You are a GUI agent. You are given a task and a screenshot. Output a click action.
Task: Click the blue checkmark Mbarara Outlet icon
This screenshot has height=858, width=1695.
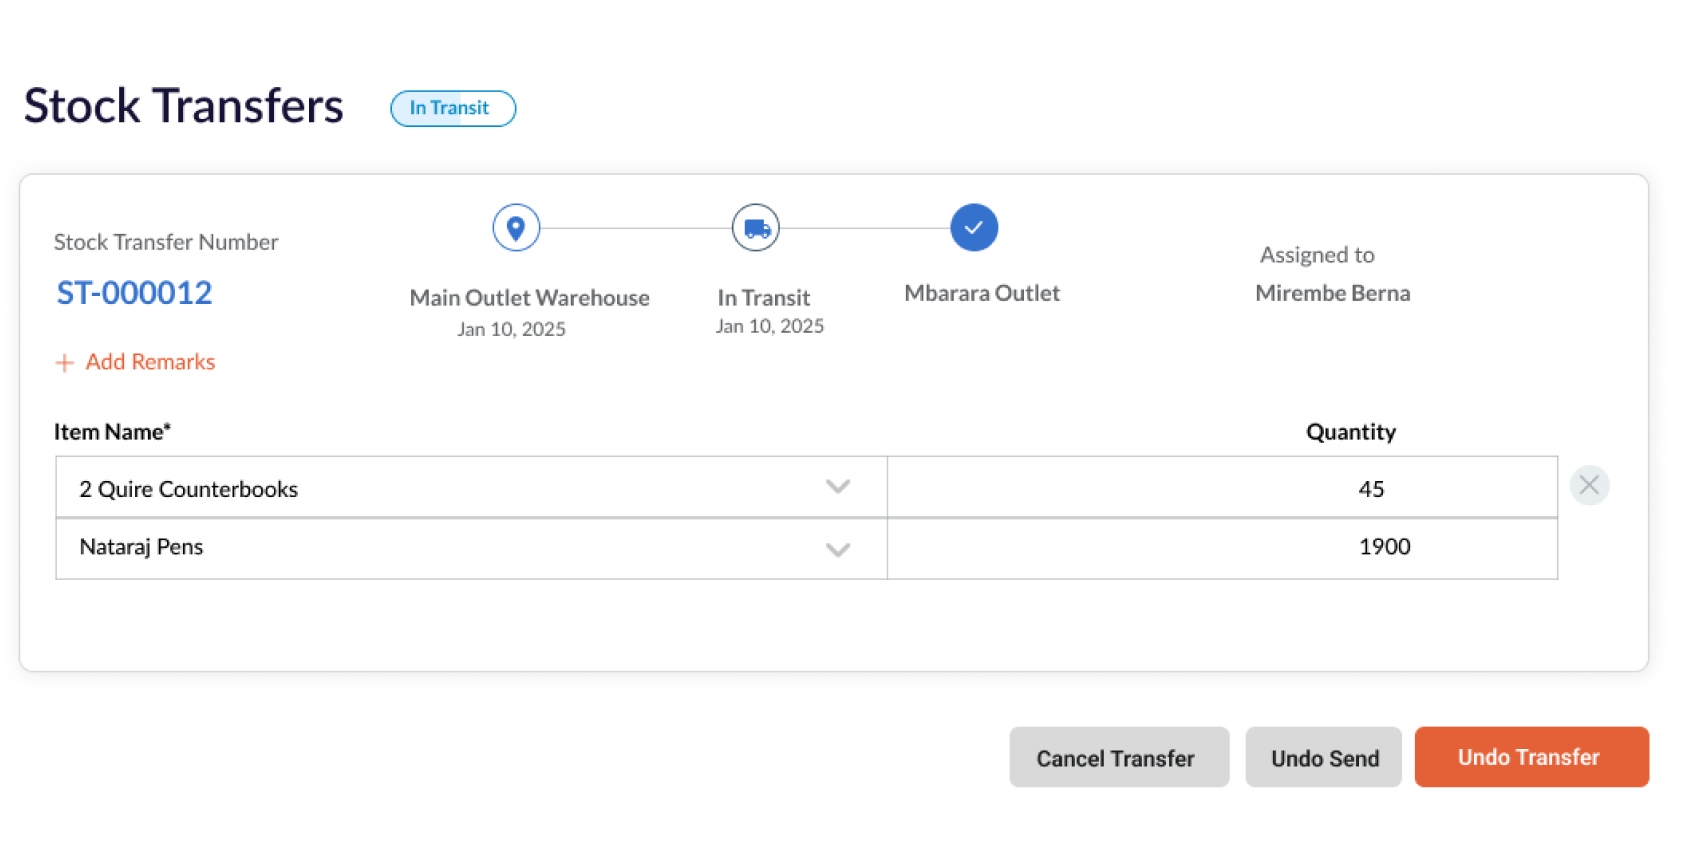coord(974,228)
